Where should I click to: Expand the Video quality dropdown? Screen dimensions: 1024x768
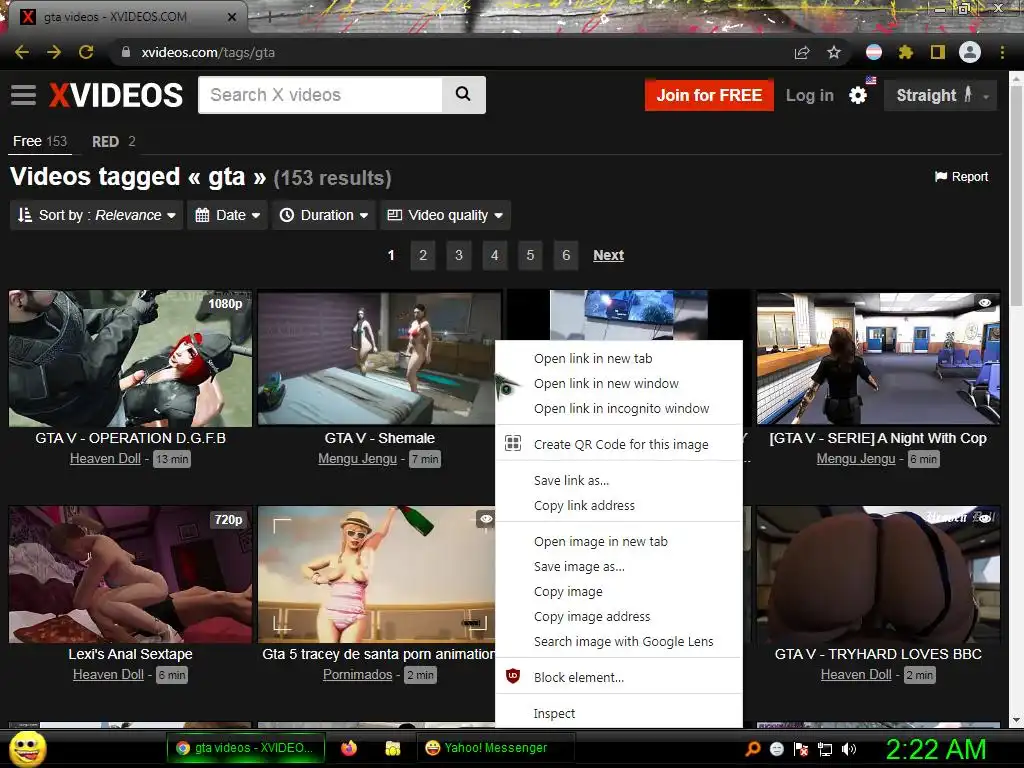(445, 215)
